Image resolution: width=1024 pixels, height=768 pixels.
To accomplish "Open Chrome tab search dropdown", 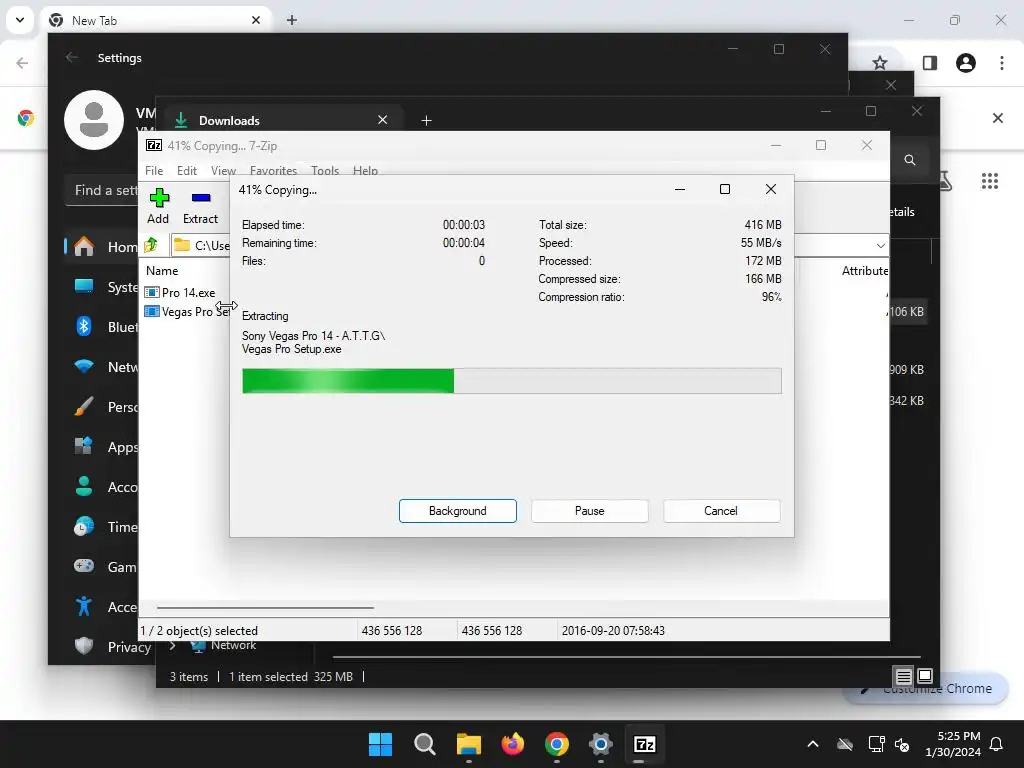I will click(x=20, y=20).
